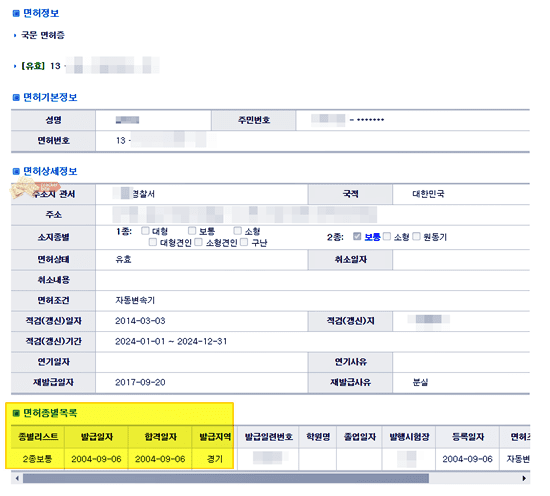The height and width of the screenshot is (496, 550).
Task: Click the 연기일자 label cell
Action: pyautogui.click(x=53, y=362)
